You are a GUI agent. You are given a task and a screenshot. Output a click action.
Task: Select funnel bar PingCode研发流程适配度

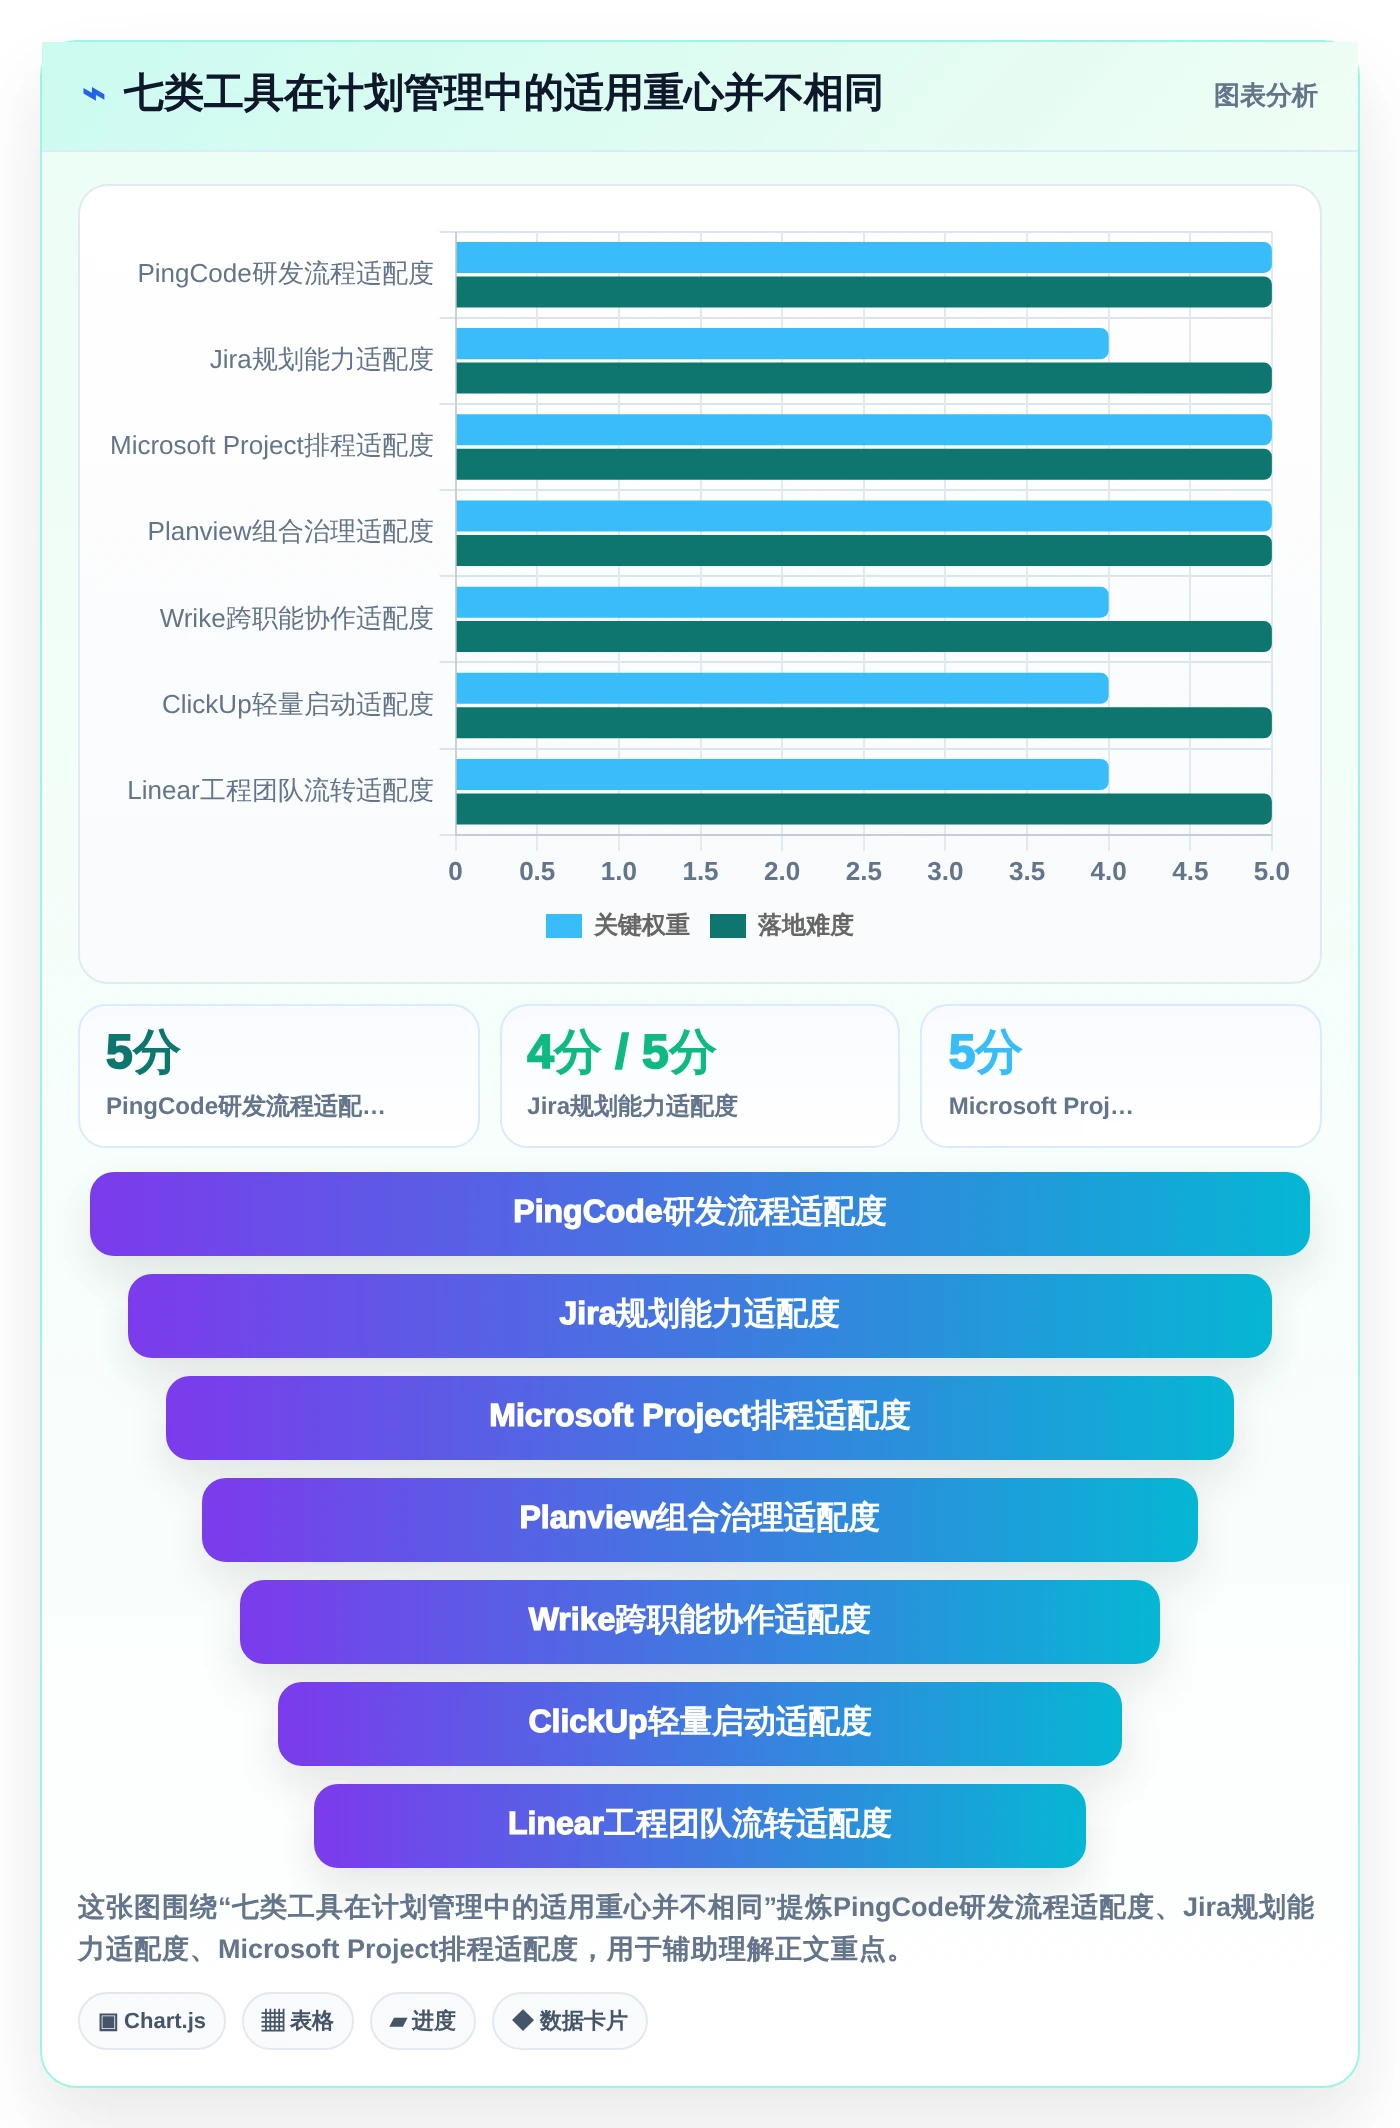[700, 1214]
